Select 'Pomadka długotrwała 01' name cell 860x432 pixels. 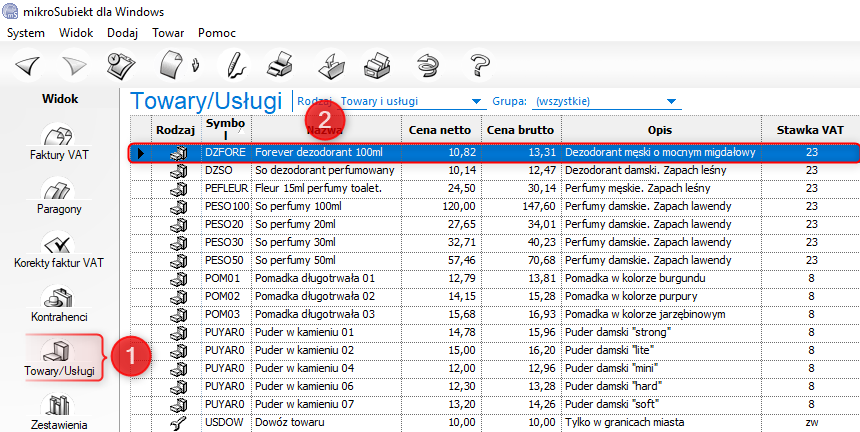[326, 278]
